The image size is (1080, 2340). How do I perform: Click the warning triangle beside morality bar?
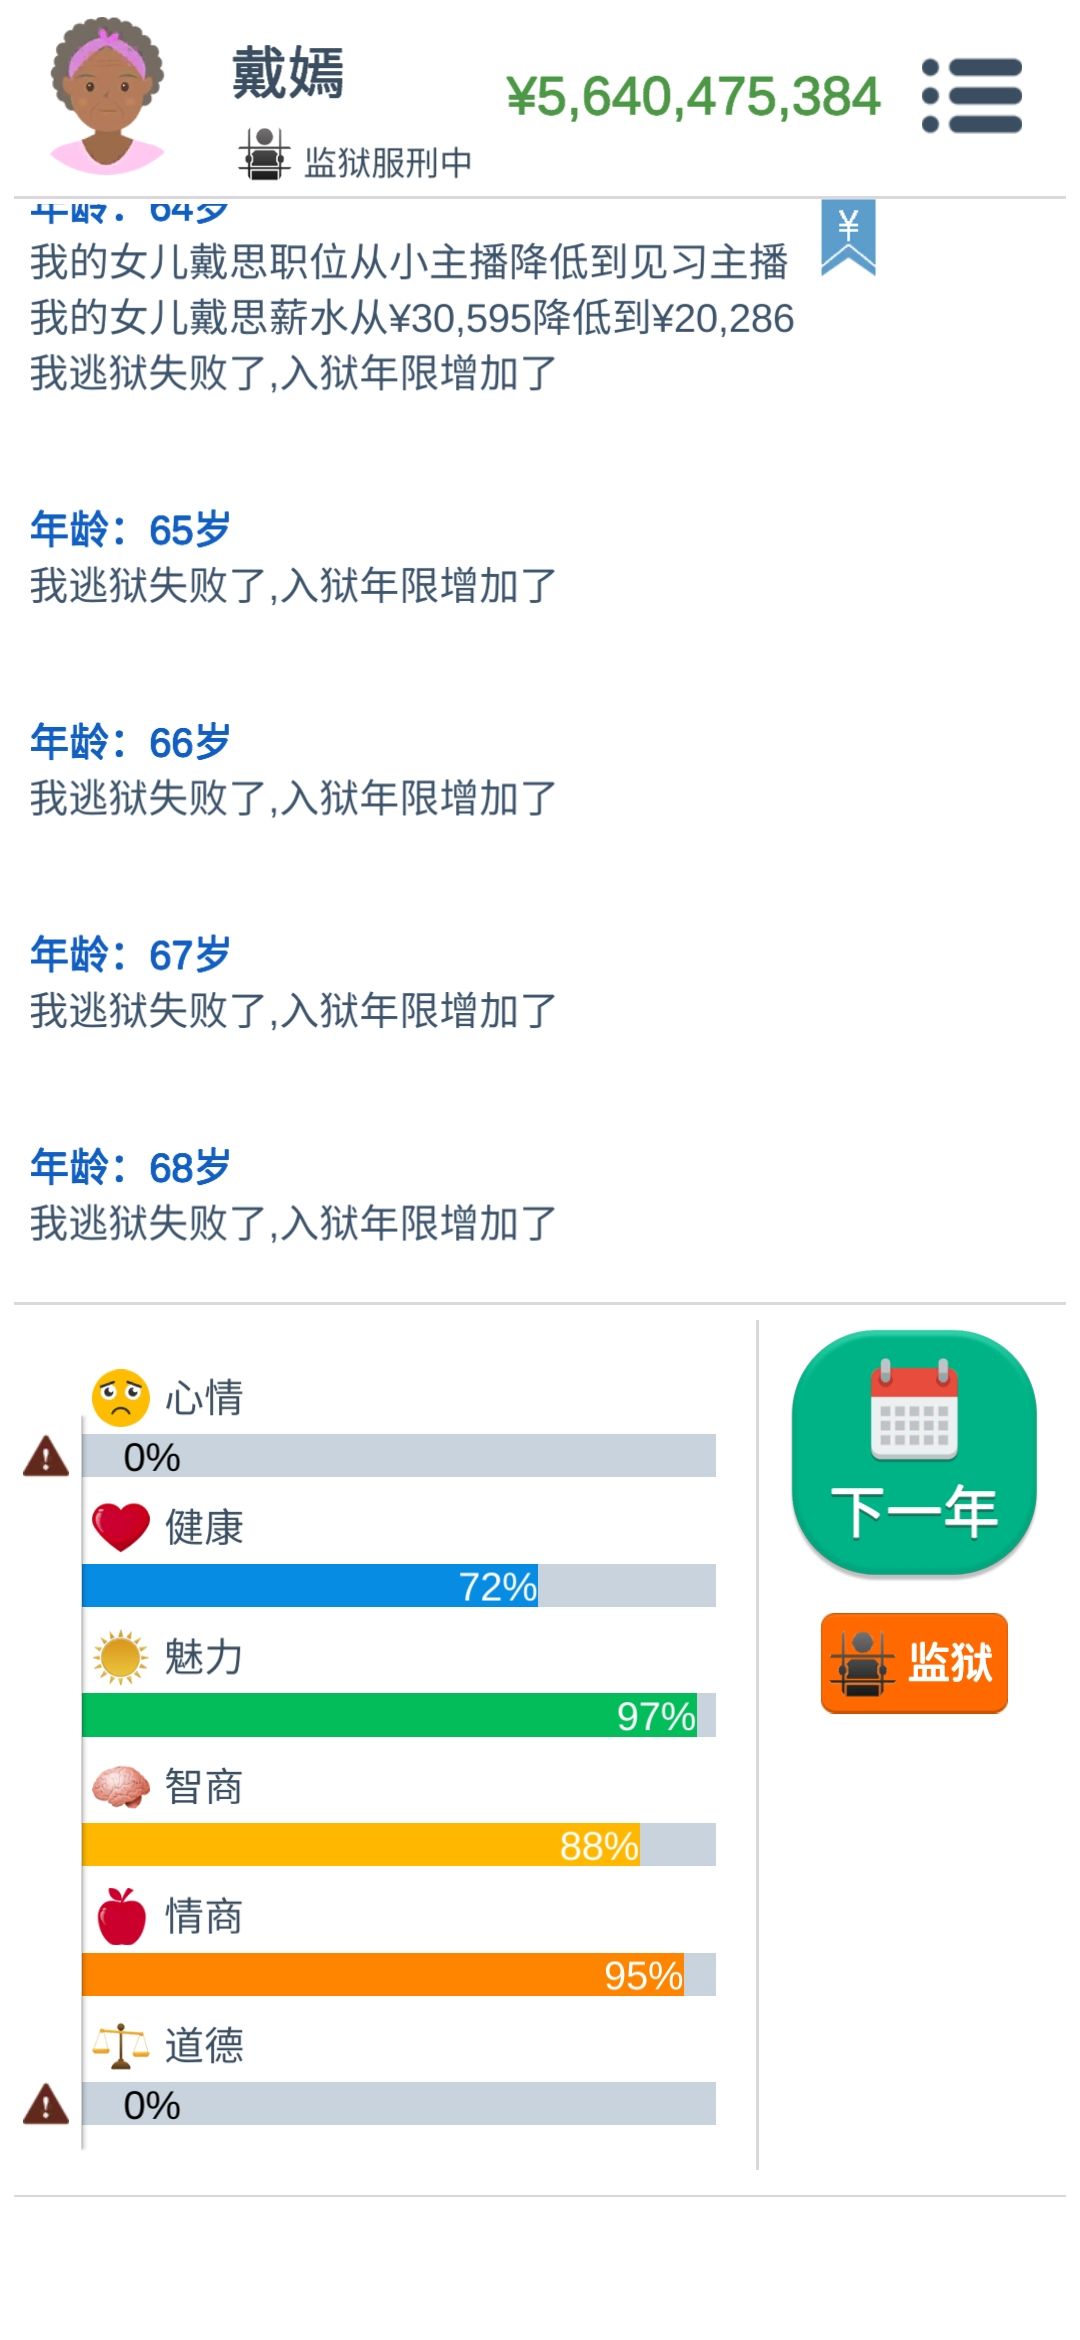46,2104
